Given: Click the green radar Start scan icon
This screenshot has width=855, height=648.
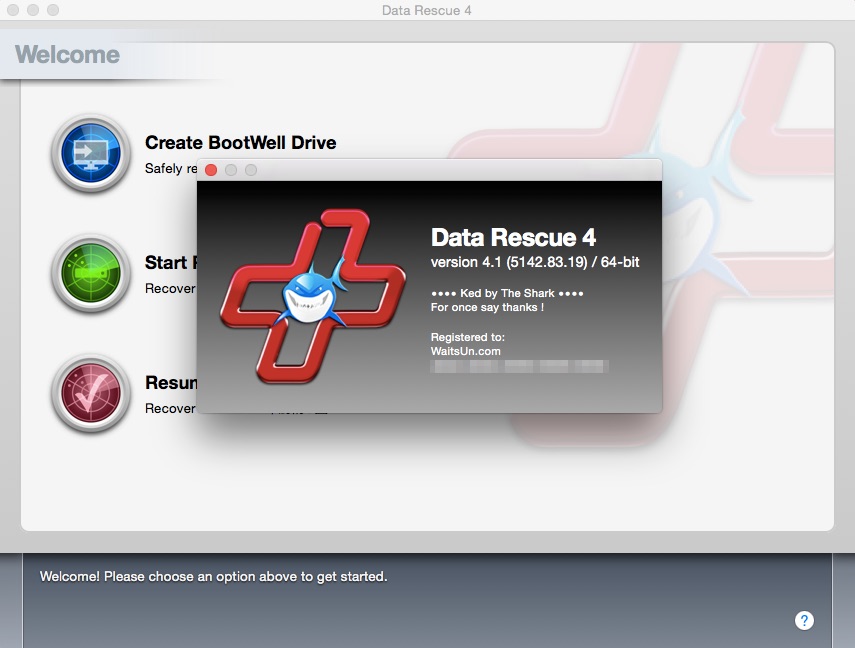Looking at the screenshot, I should click(91, 273).
